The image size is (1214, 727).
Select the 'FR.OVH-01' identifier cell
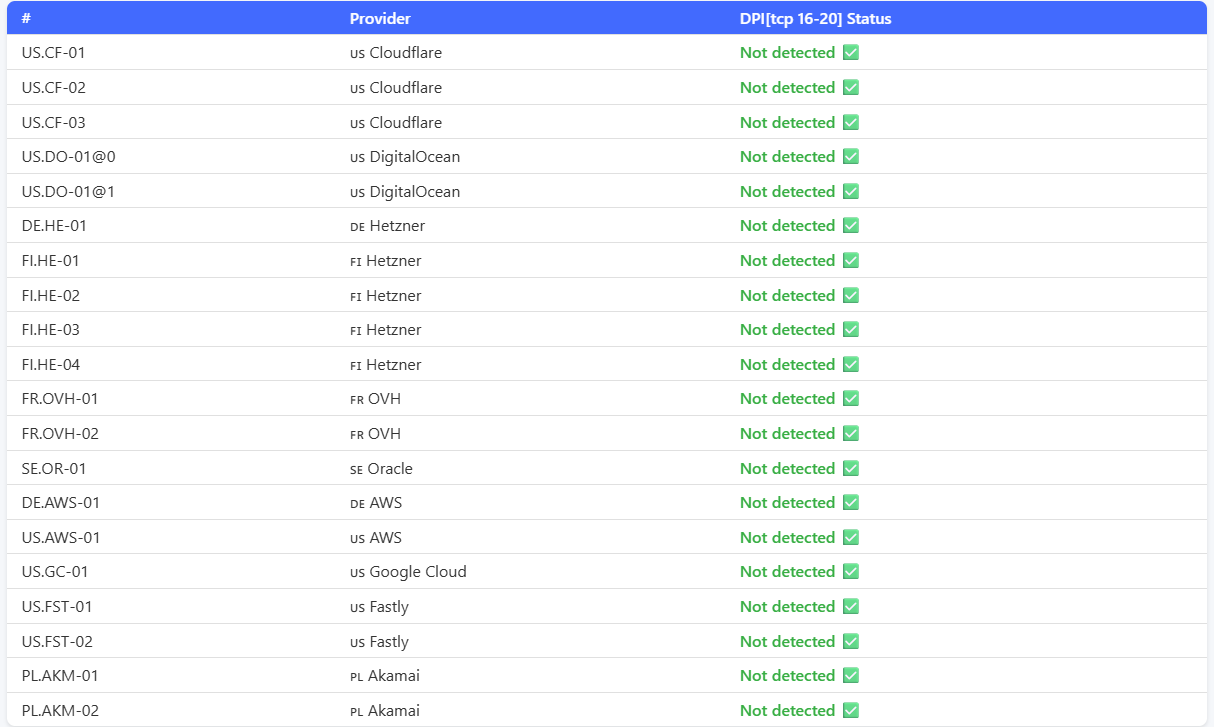(60, 399)
